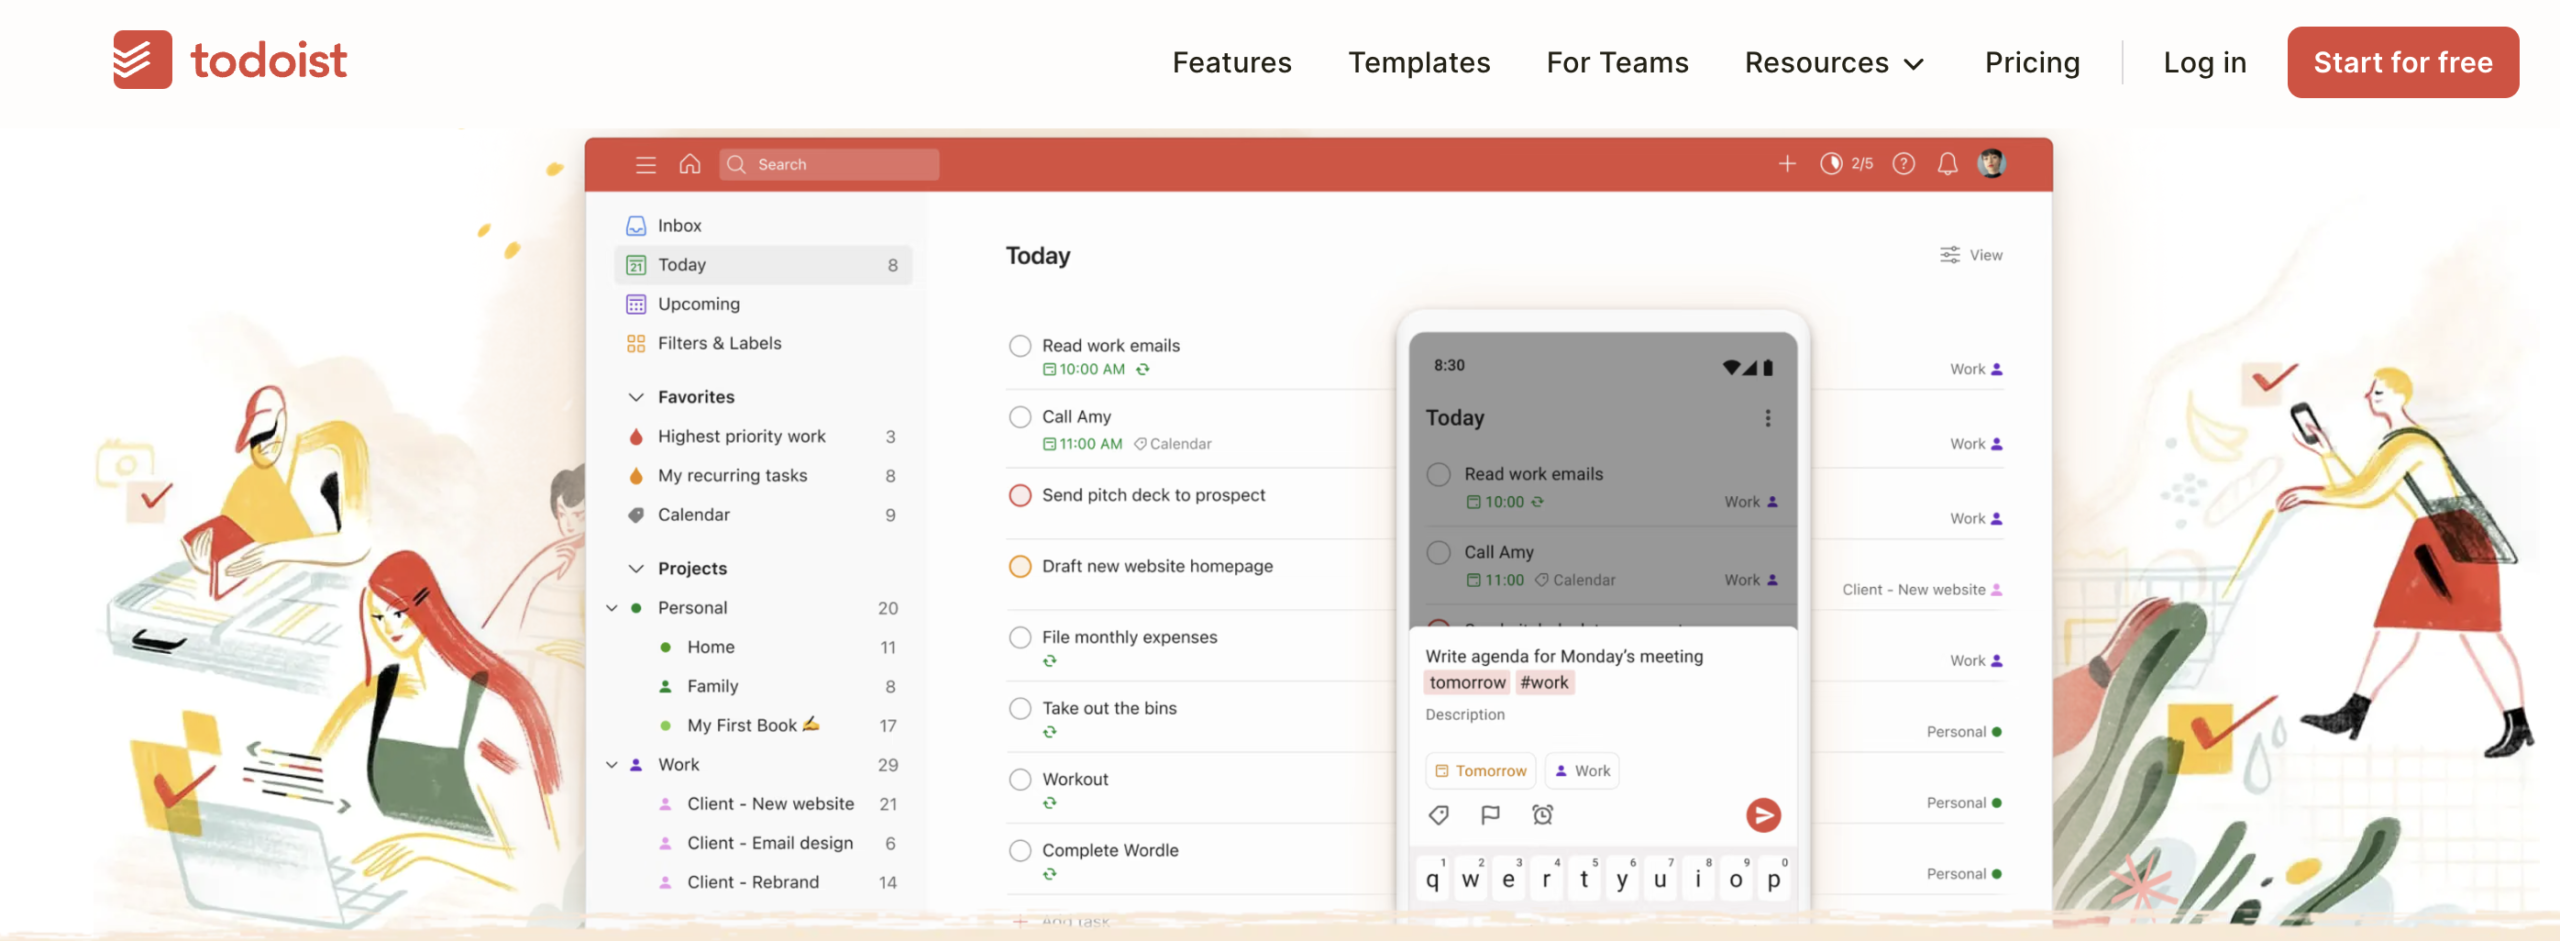The width and height of the screenshot is (2560, 941).
Task: Click the recurring icon under Take out the bins
Action: [1050, 732]
